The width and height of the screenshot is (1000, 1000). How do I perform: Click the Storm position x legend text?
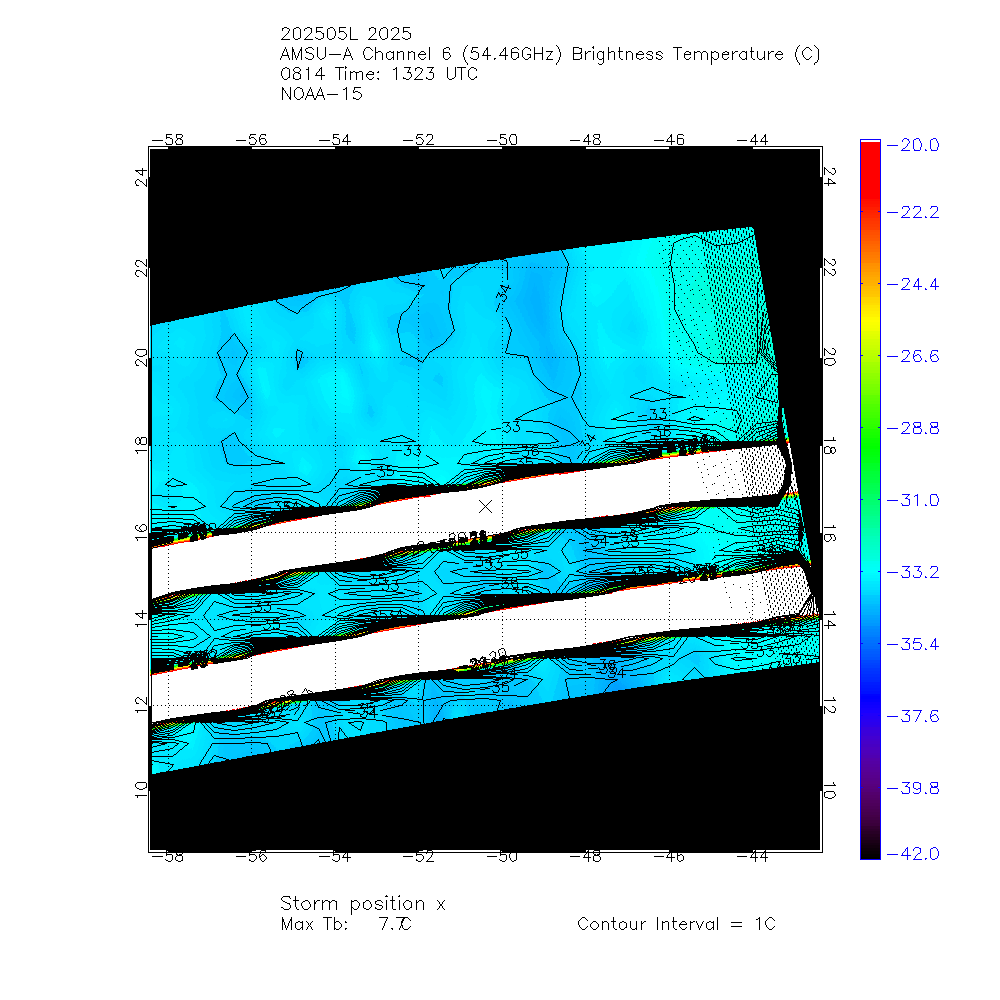pyautogui.click(x=362, y=904)
